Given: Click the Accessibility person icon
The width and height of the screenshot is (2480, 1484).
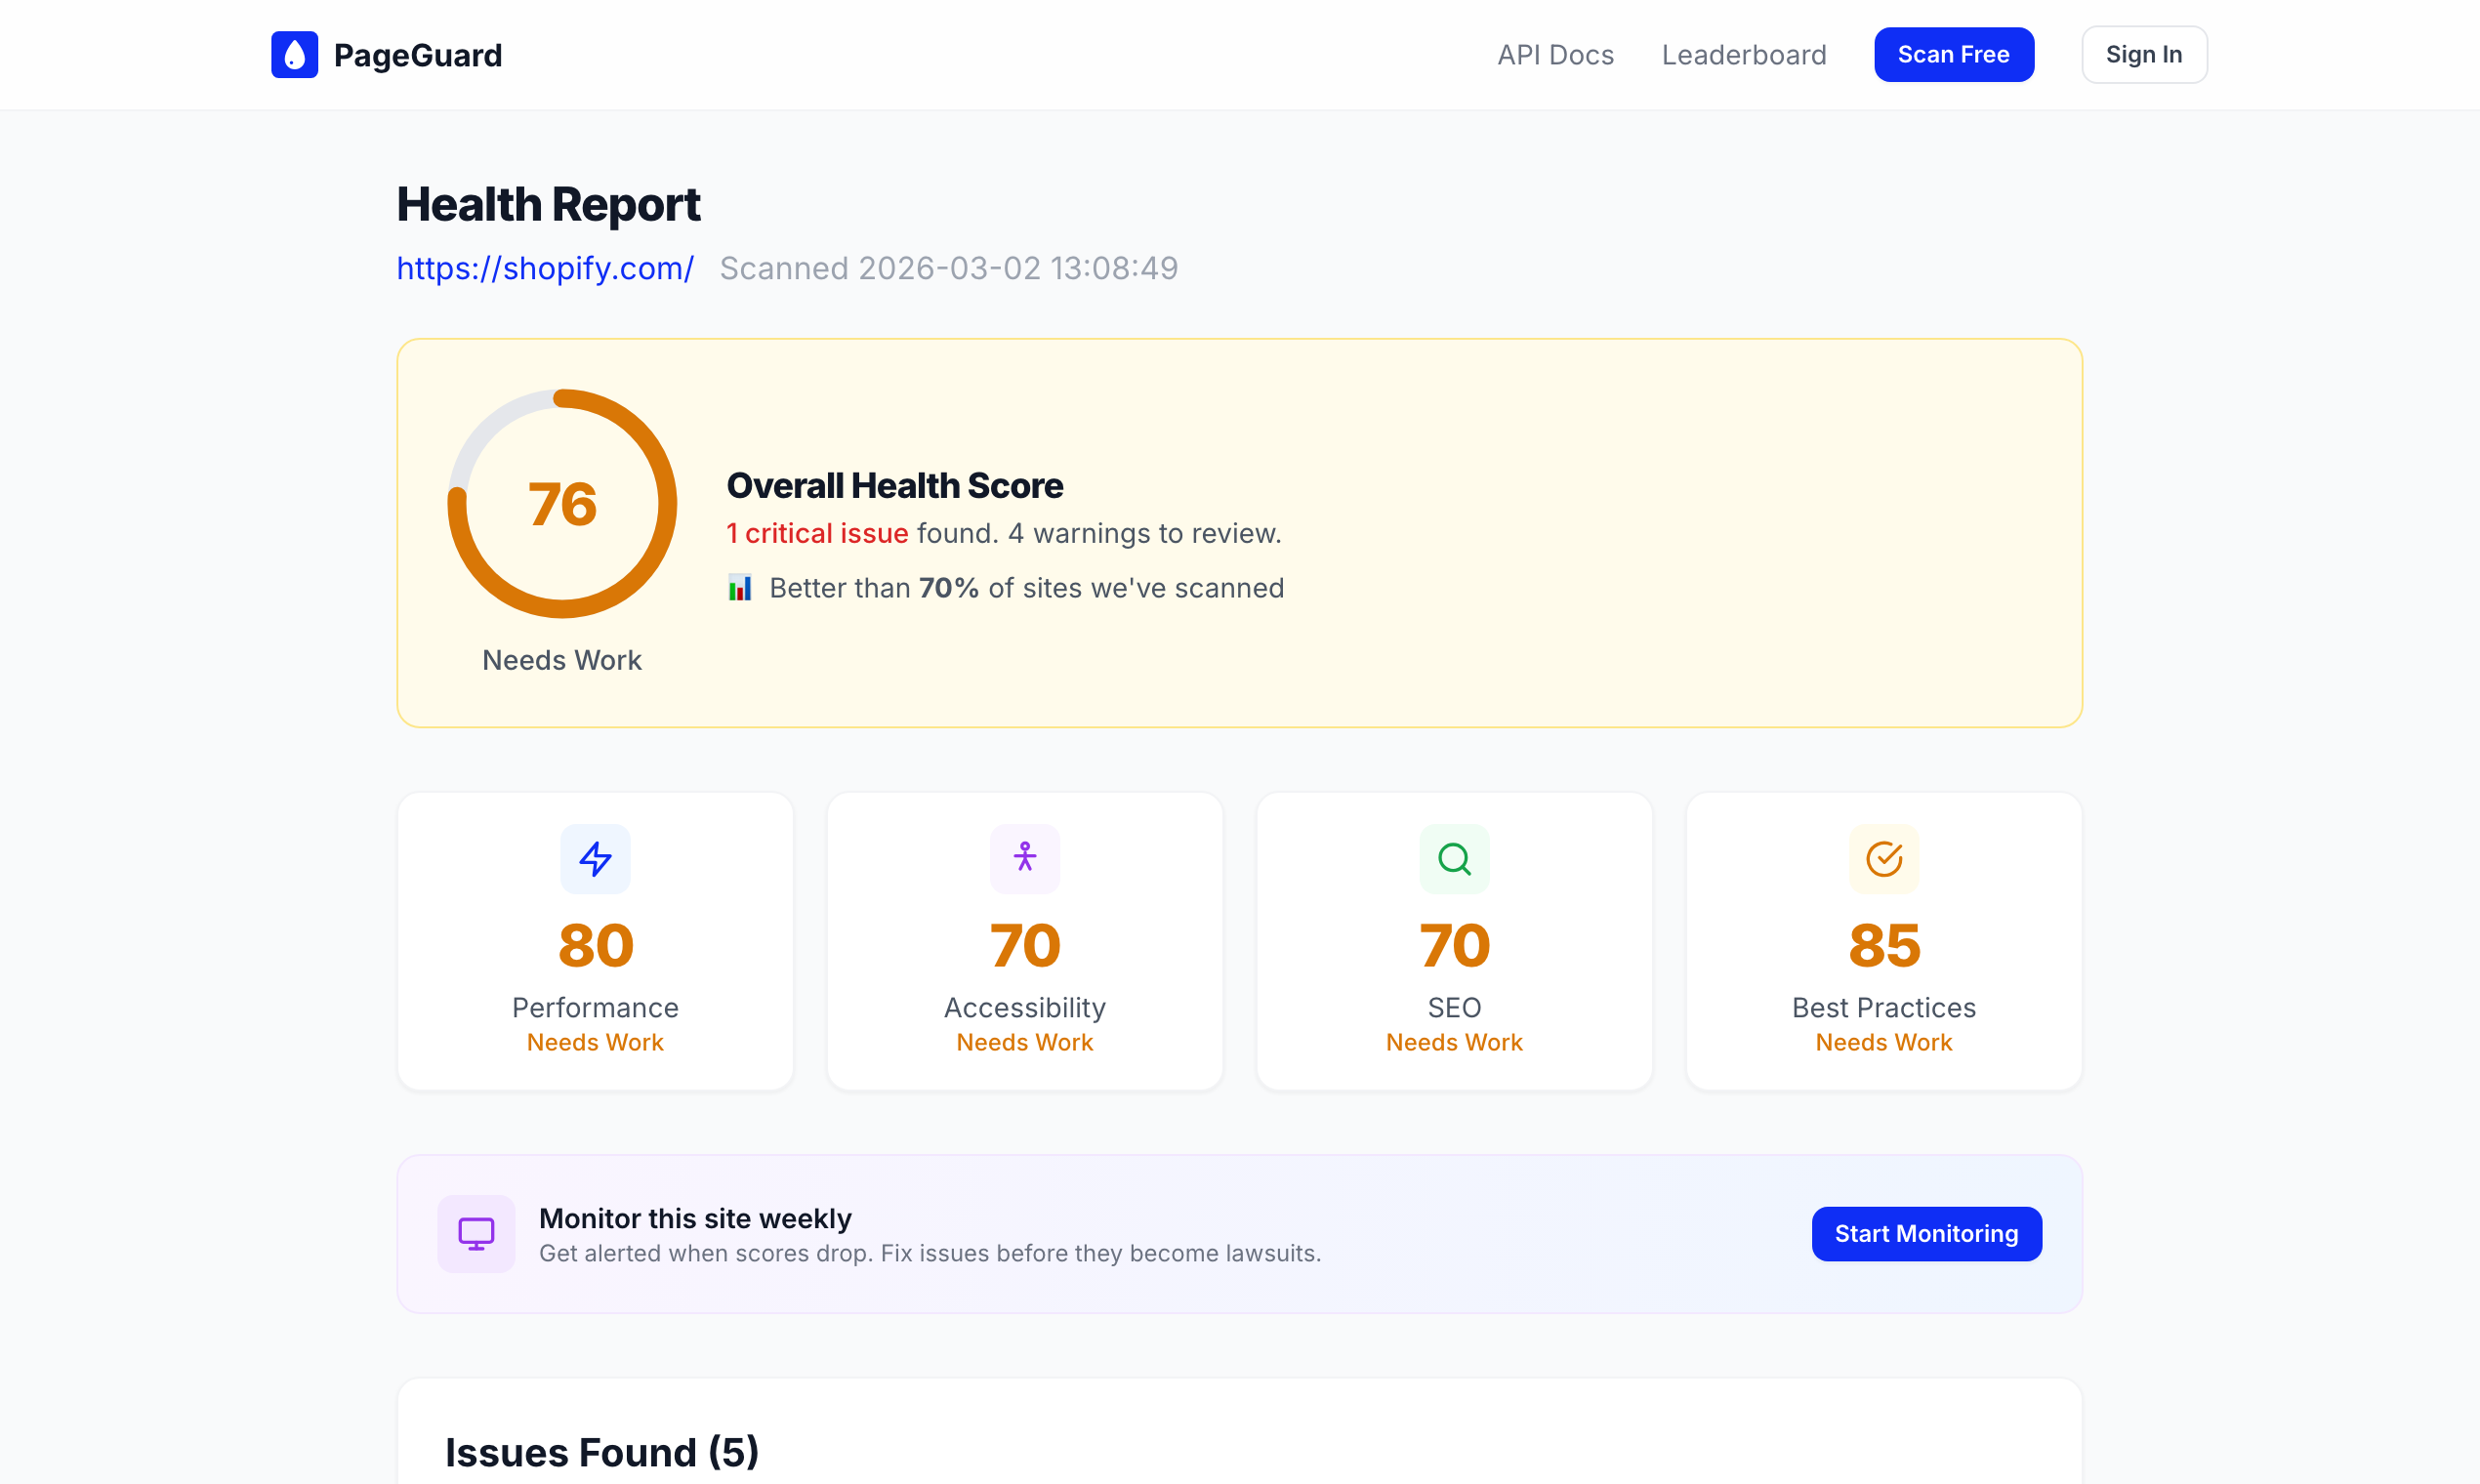Looking at the screenshot, I should coord(1025,858).
